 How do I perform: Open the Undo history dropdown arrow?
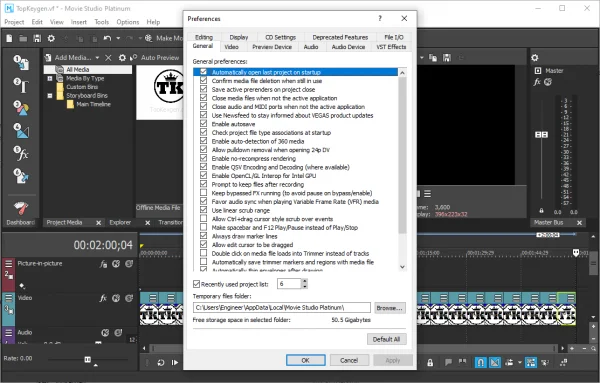click(118, 38)
